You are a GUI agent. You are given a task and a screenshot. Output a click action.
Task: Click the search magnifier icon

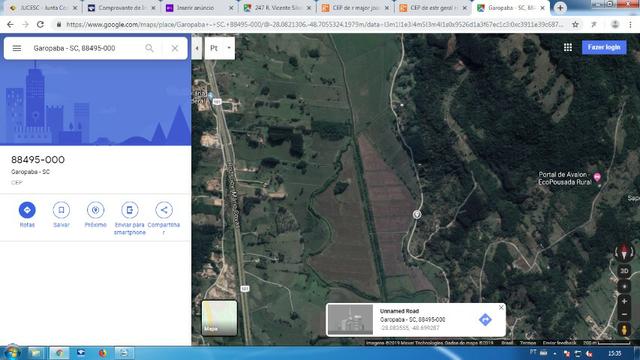pyautogui.click(x=149, y=48)
